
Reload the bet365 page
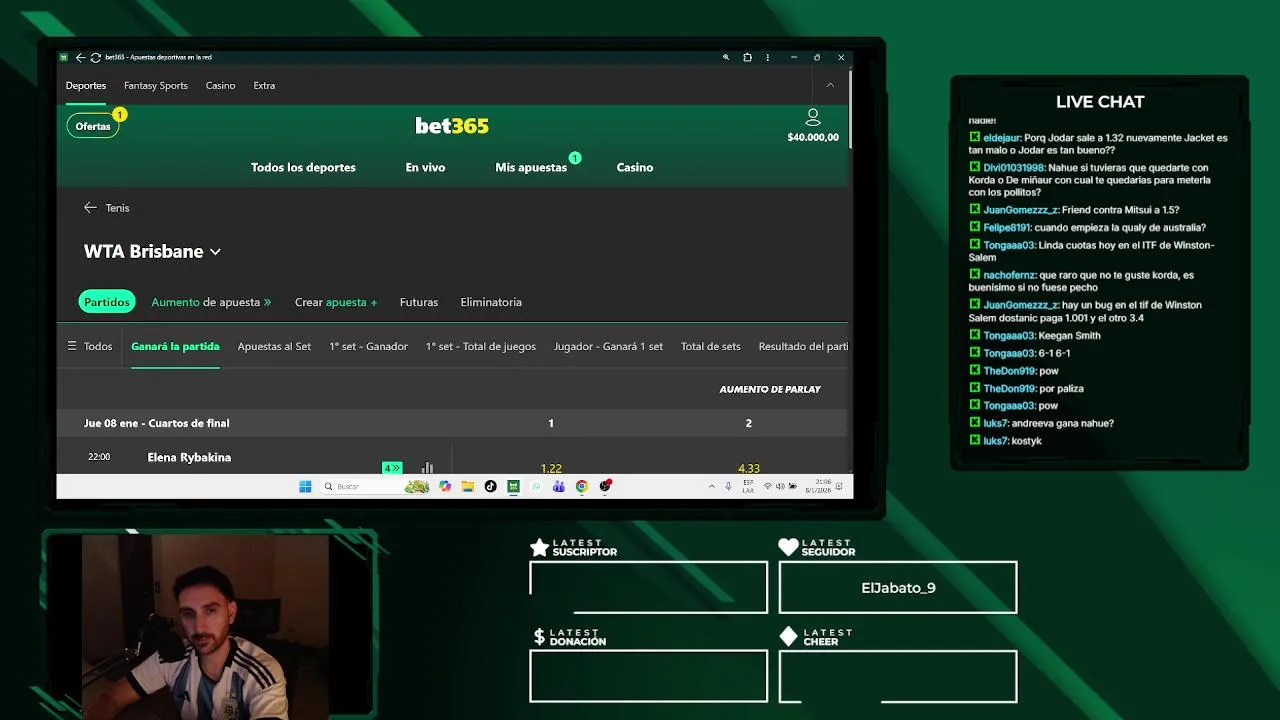[x=95, y=57]
